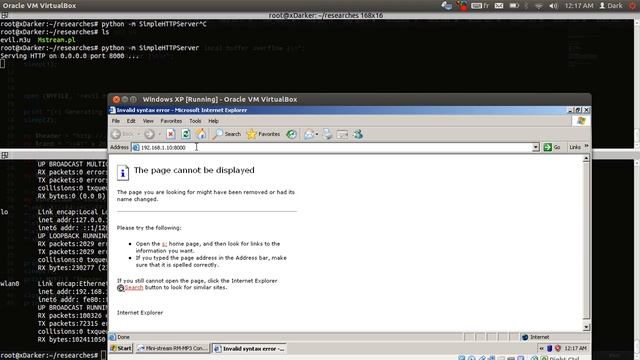The image size is (640, 360).
Task: Click the red security shield tray icon
Action: 558,349
